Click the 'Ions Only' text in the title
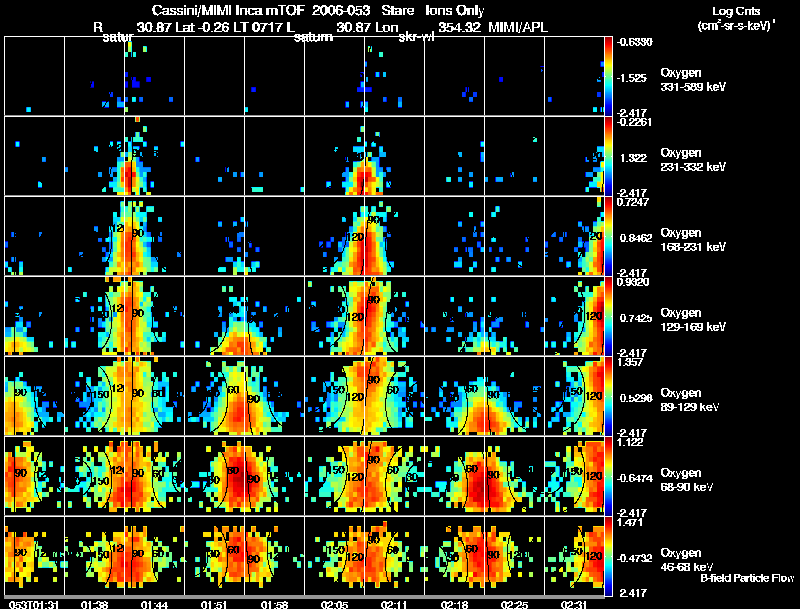The width and height of the screenshot is (800, 609). (455, 11)
